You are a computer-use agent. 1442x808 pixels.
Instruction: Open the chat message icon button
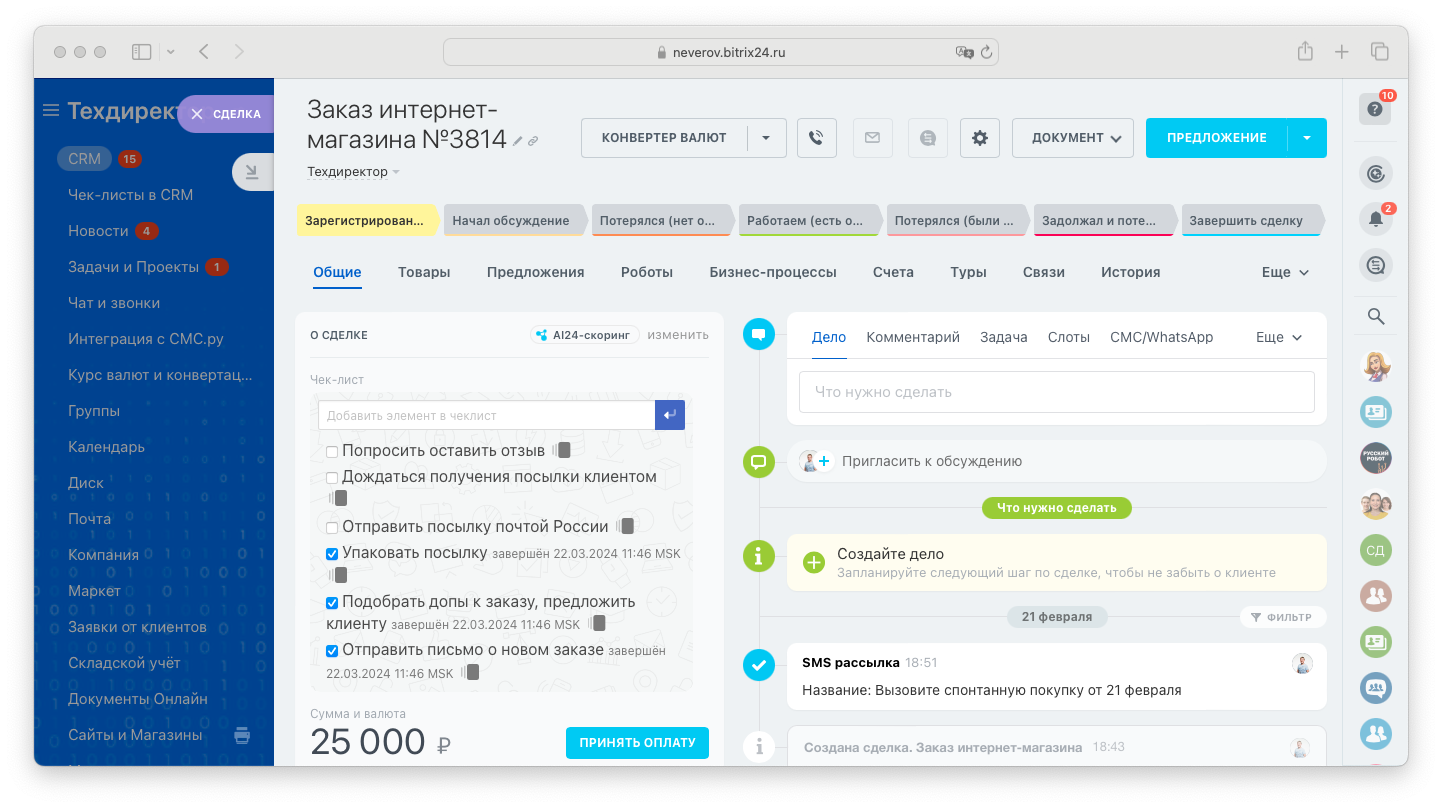[x=928, y=138]
